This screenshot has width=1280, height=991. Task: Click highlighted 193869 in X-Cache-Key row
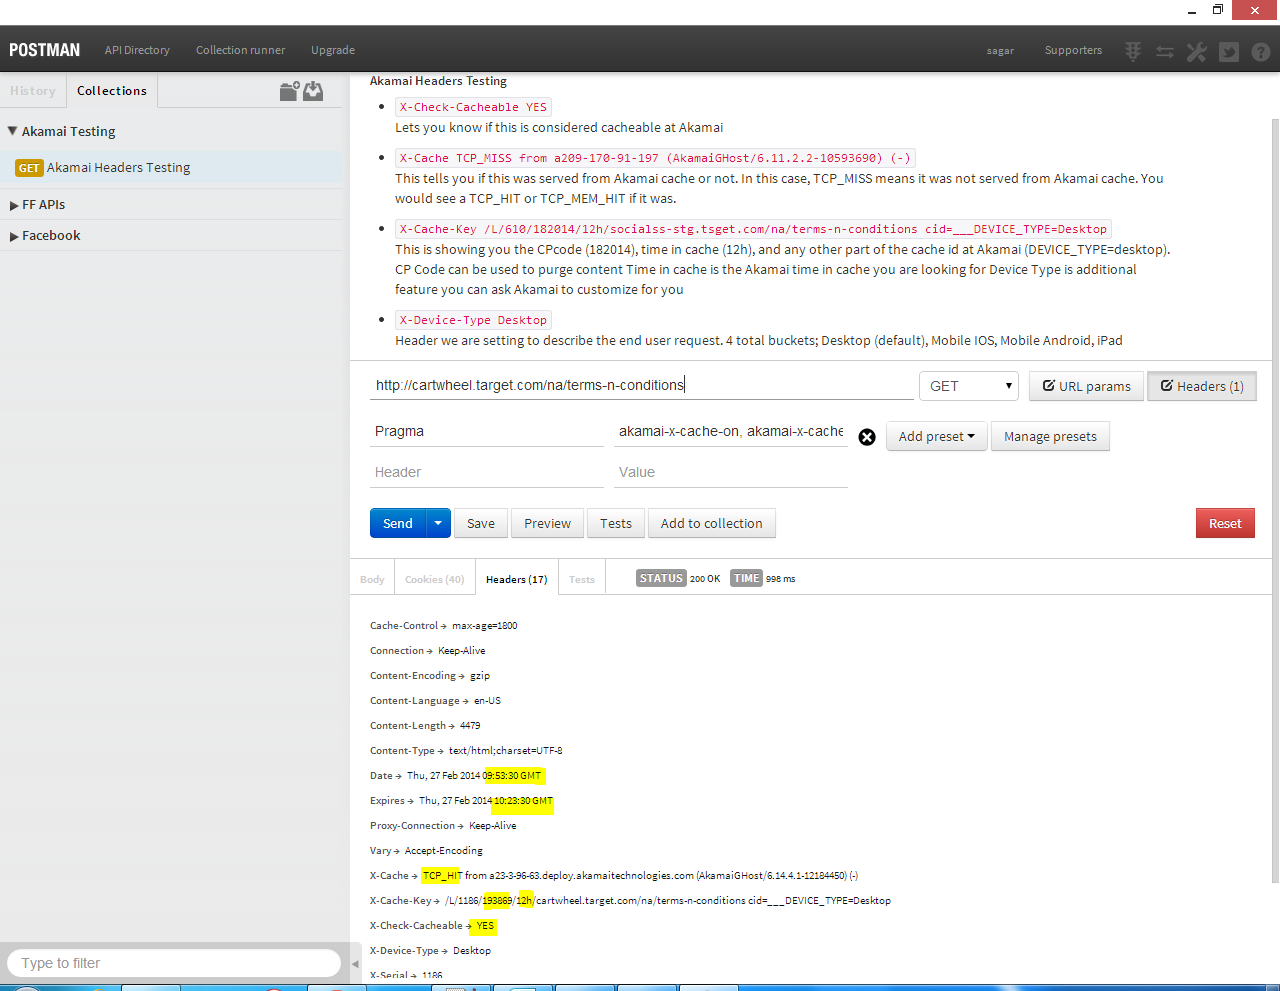pos(497,901)
